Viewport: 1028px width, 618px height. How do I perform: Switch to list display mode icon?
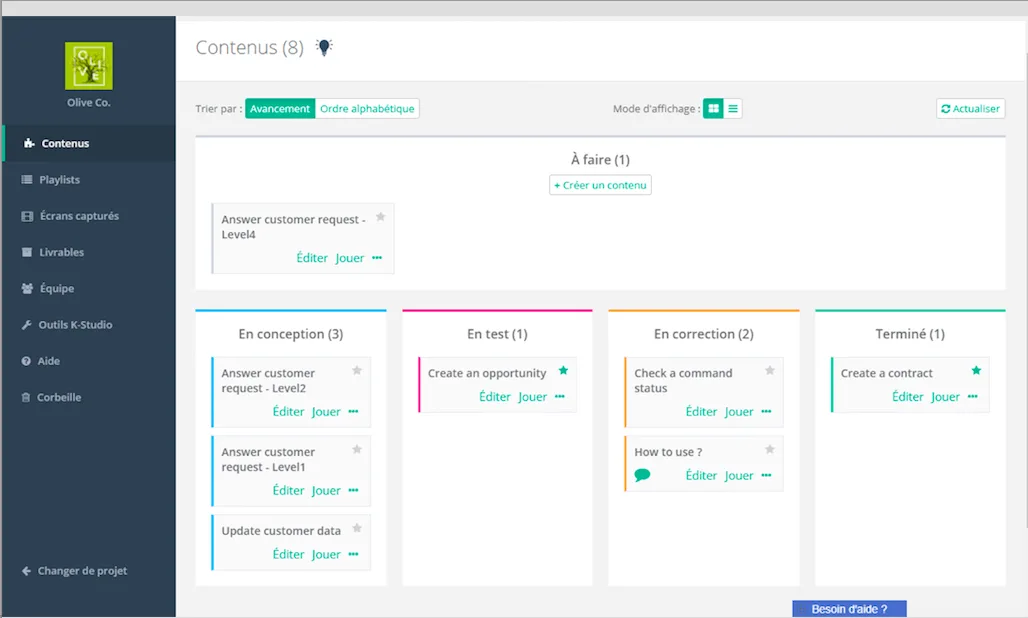coord(733,109)
